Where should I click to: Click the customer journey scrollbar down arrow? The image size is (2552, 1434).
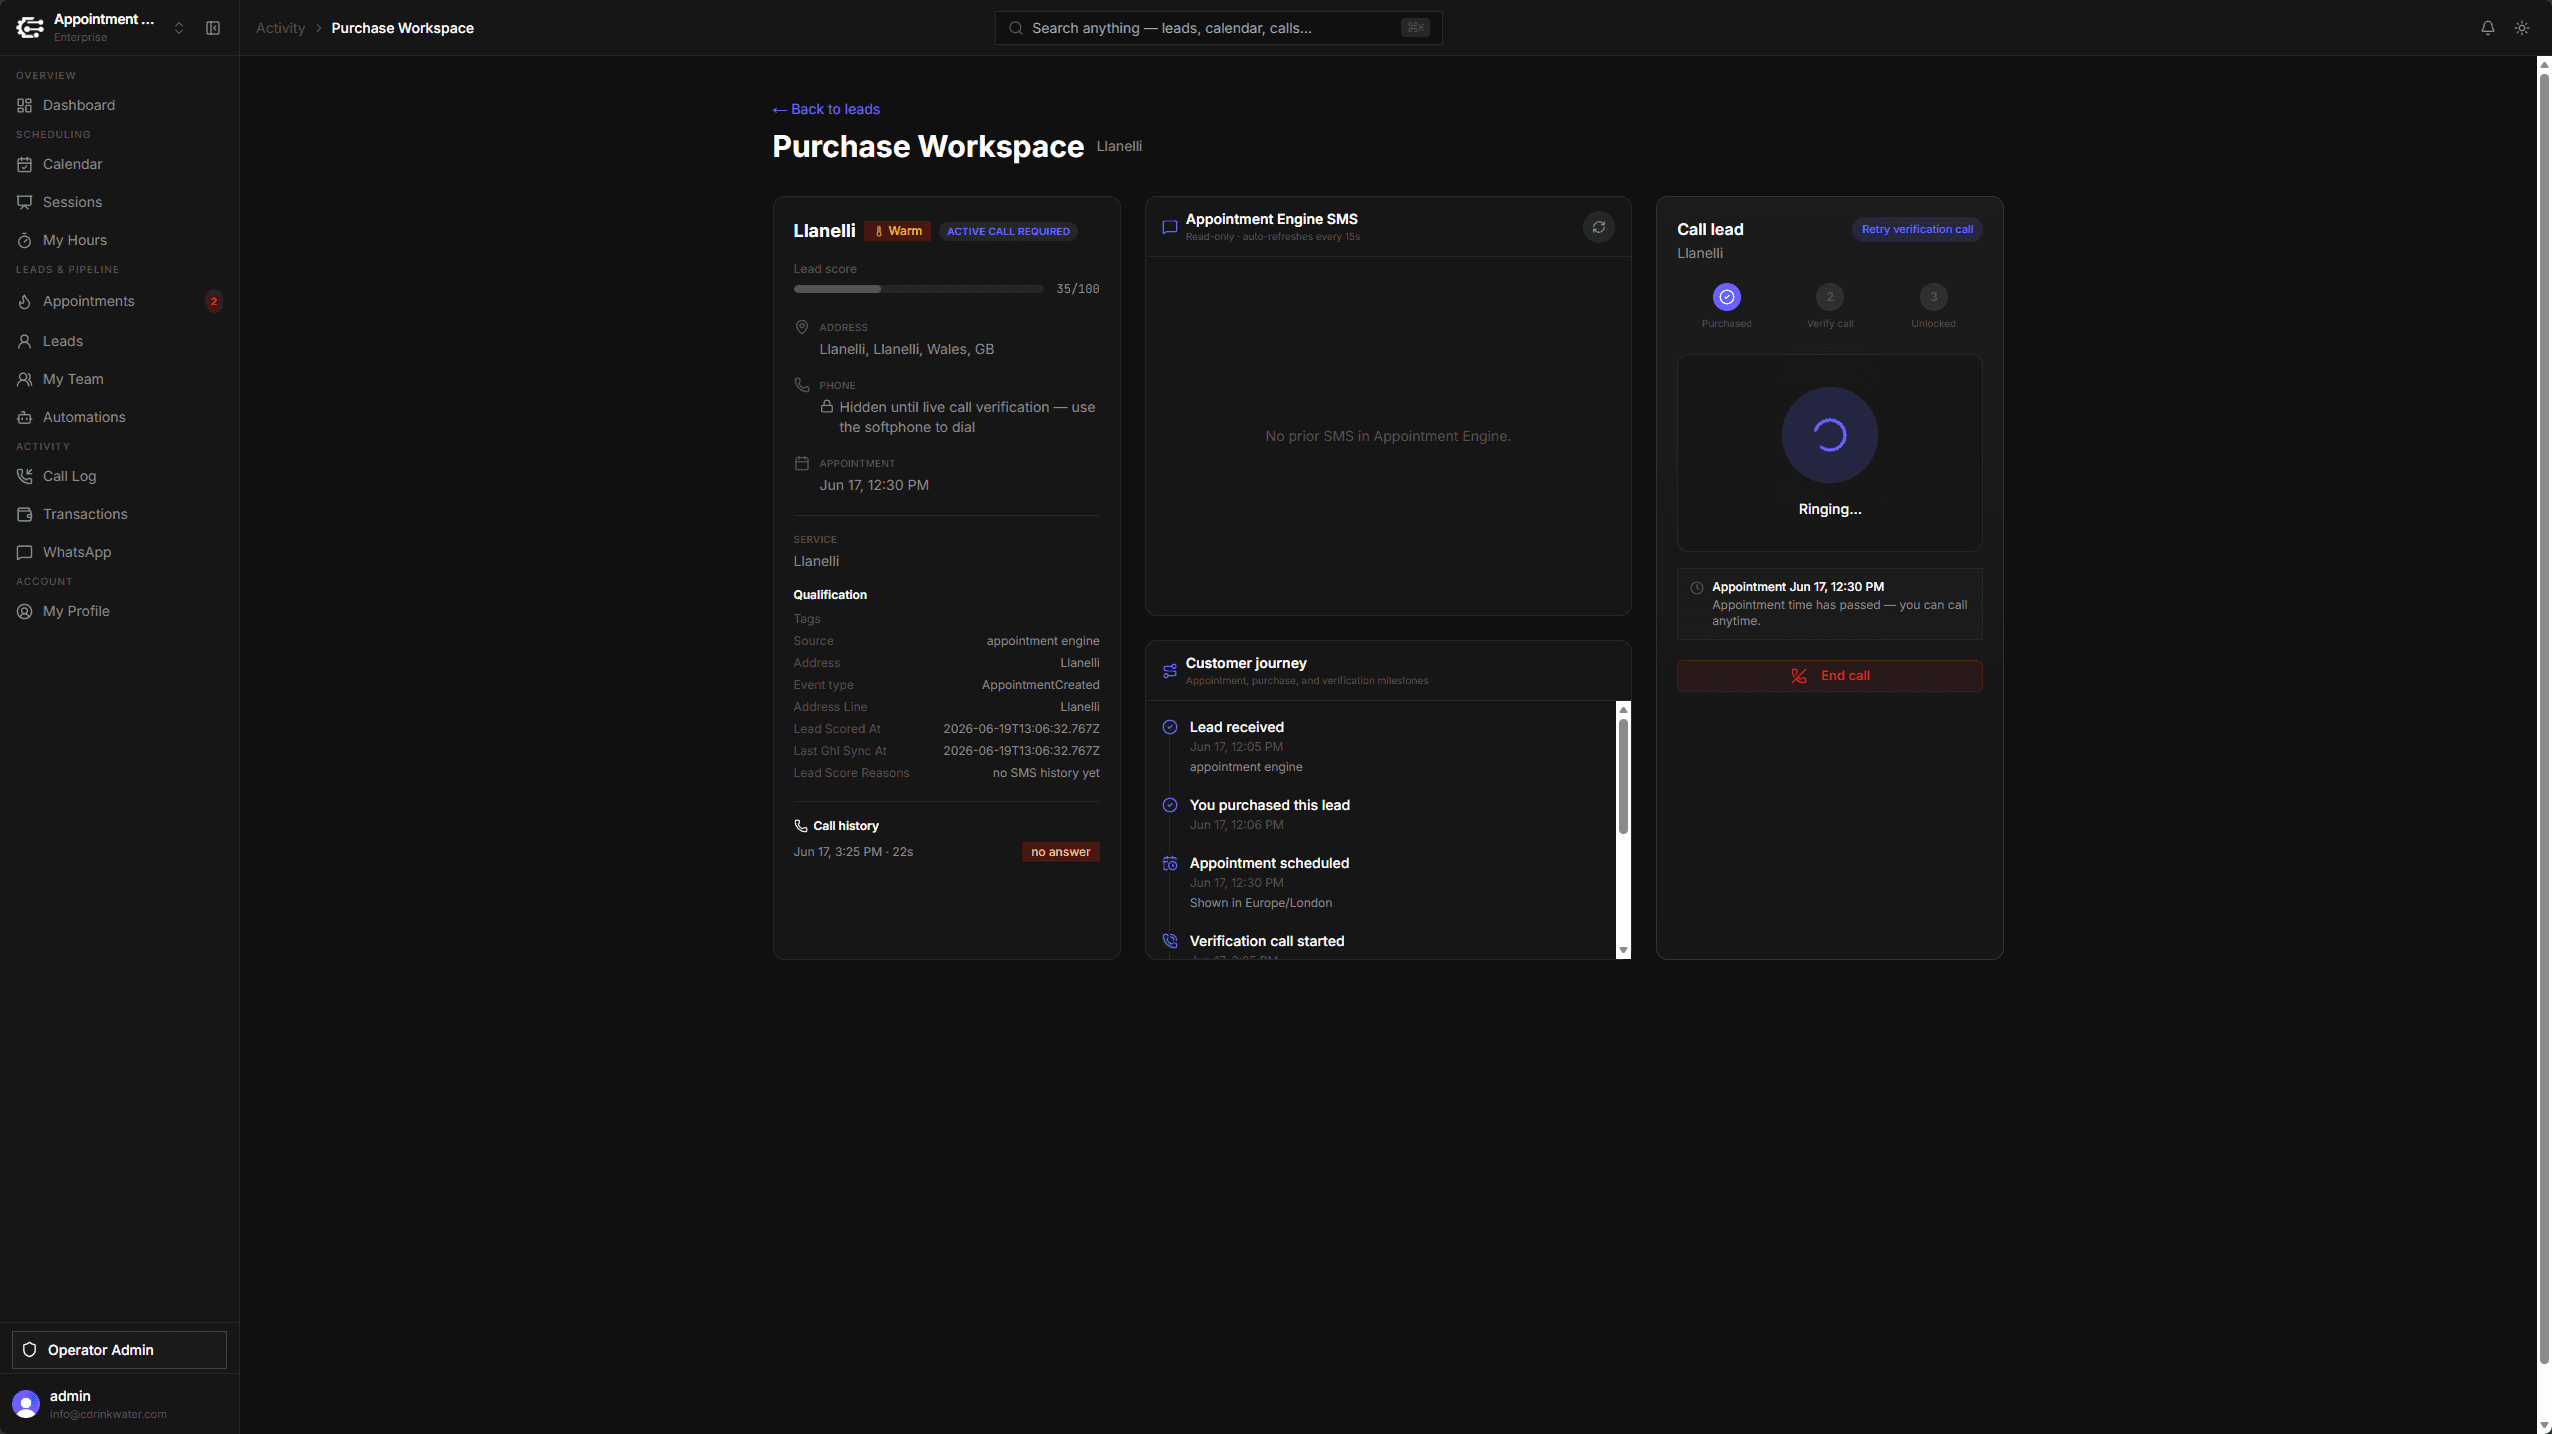(1623, 951)
